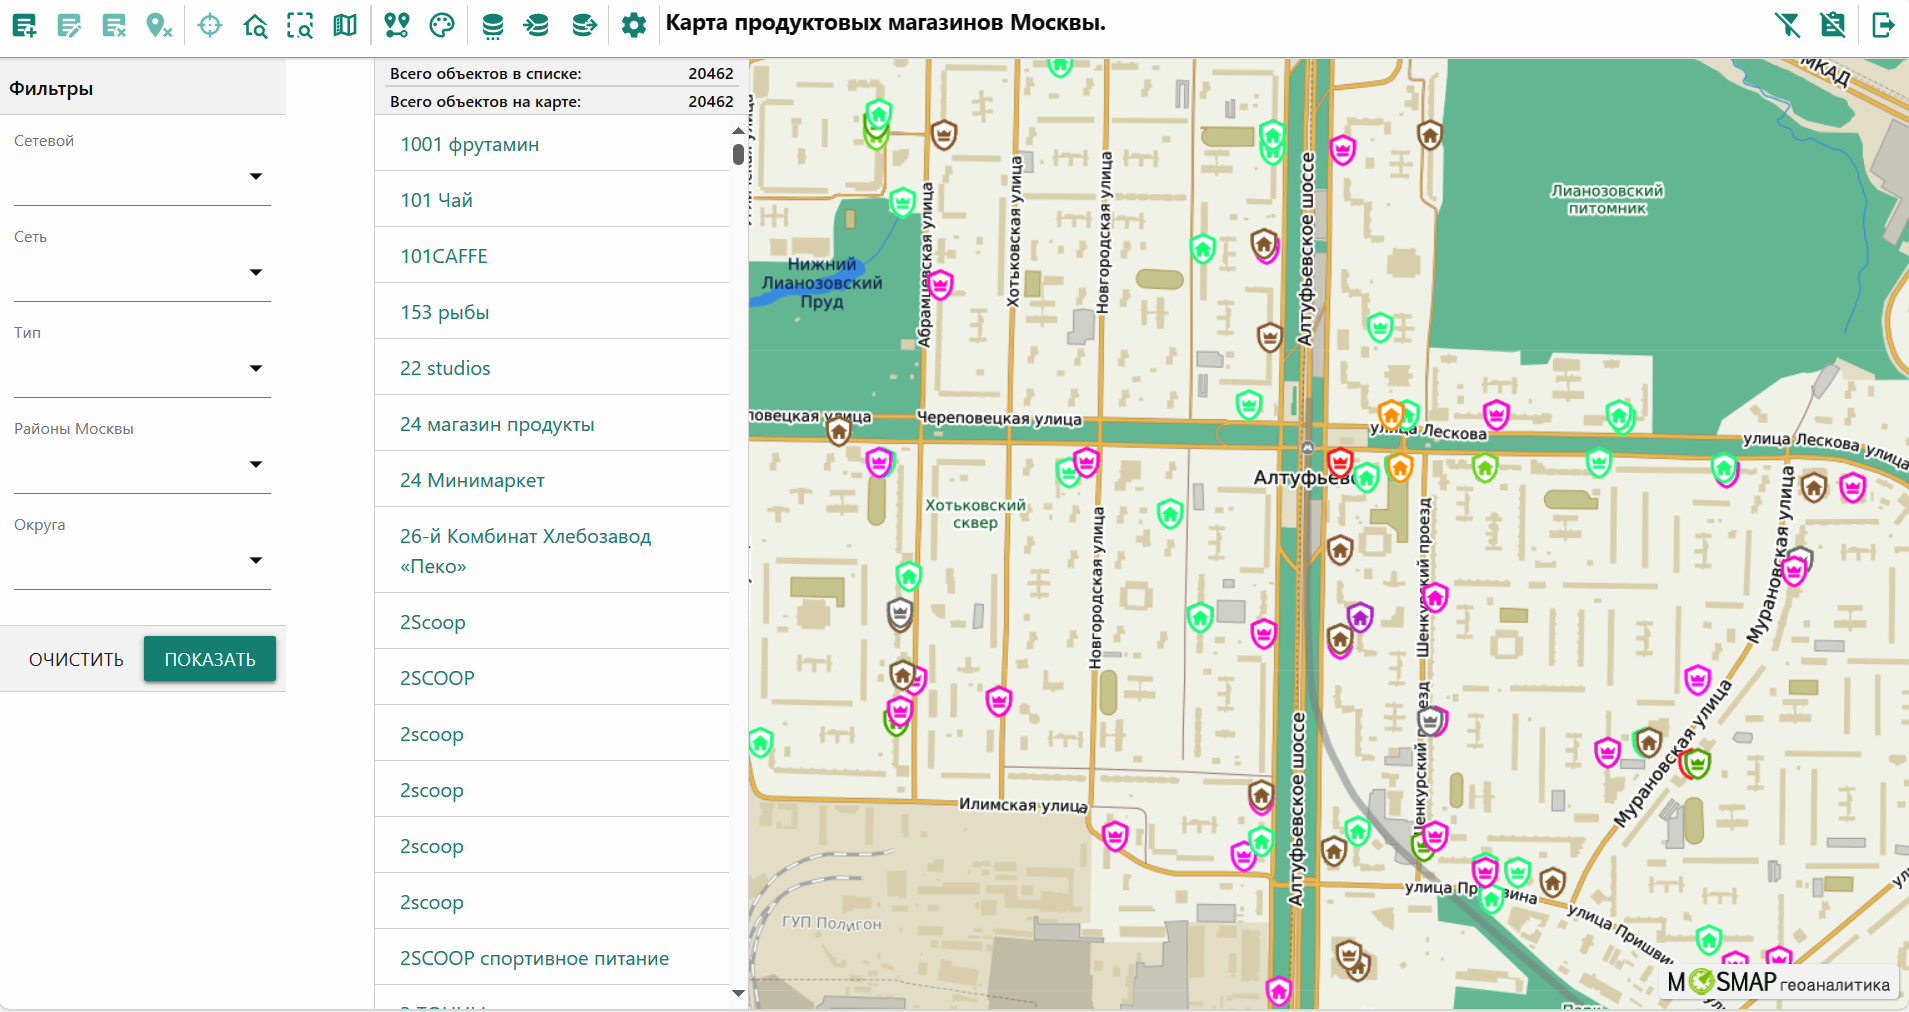
Task: Click the route between markers icon
Action: (397, 25)
